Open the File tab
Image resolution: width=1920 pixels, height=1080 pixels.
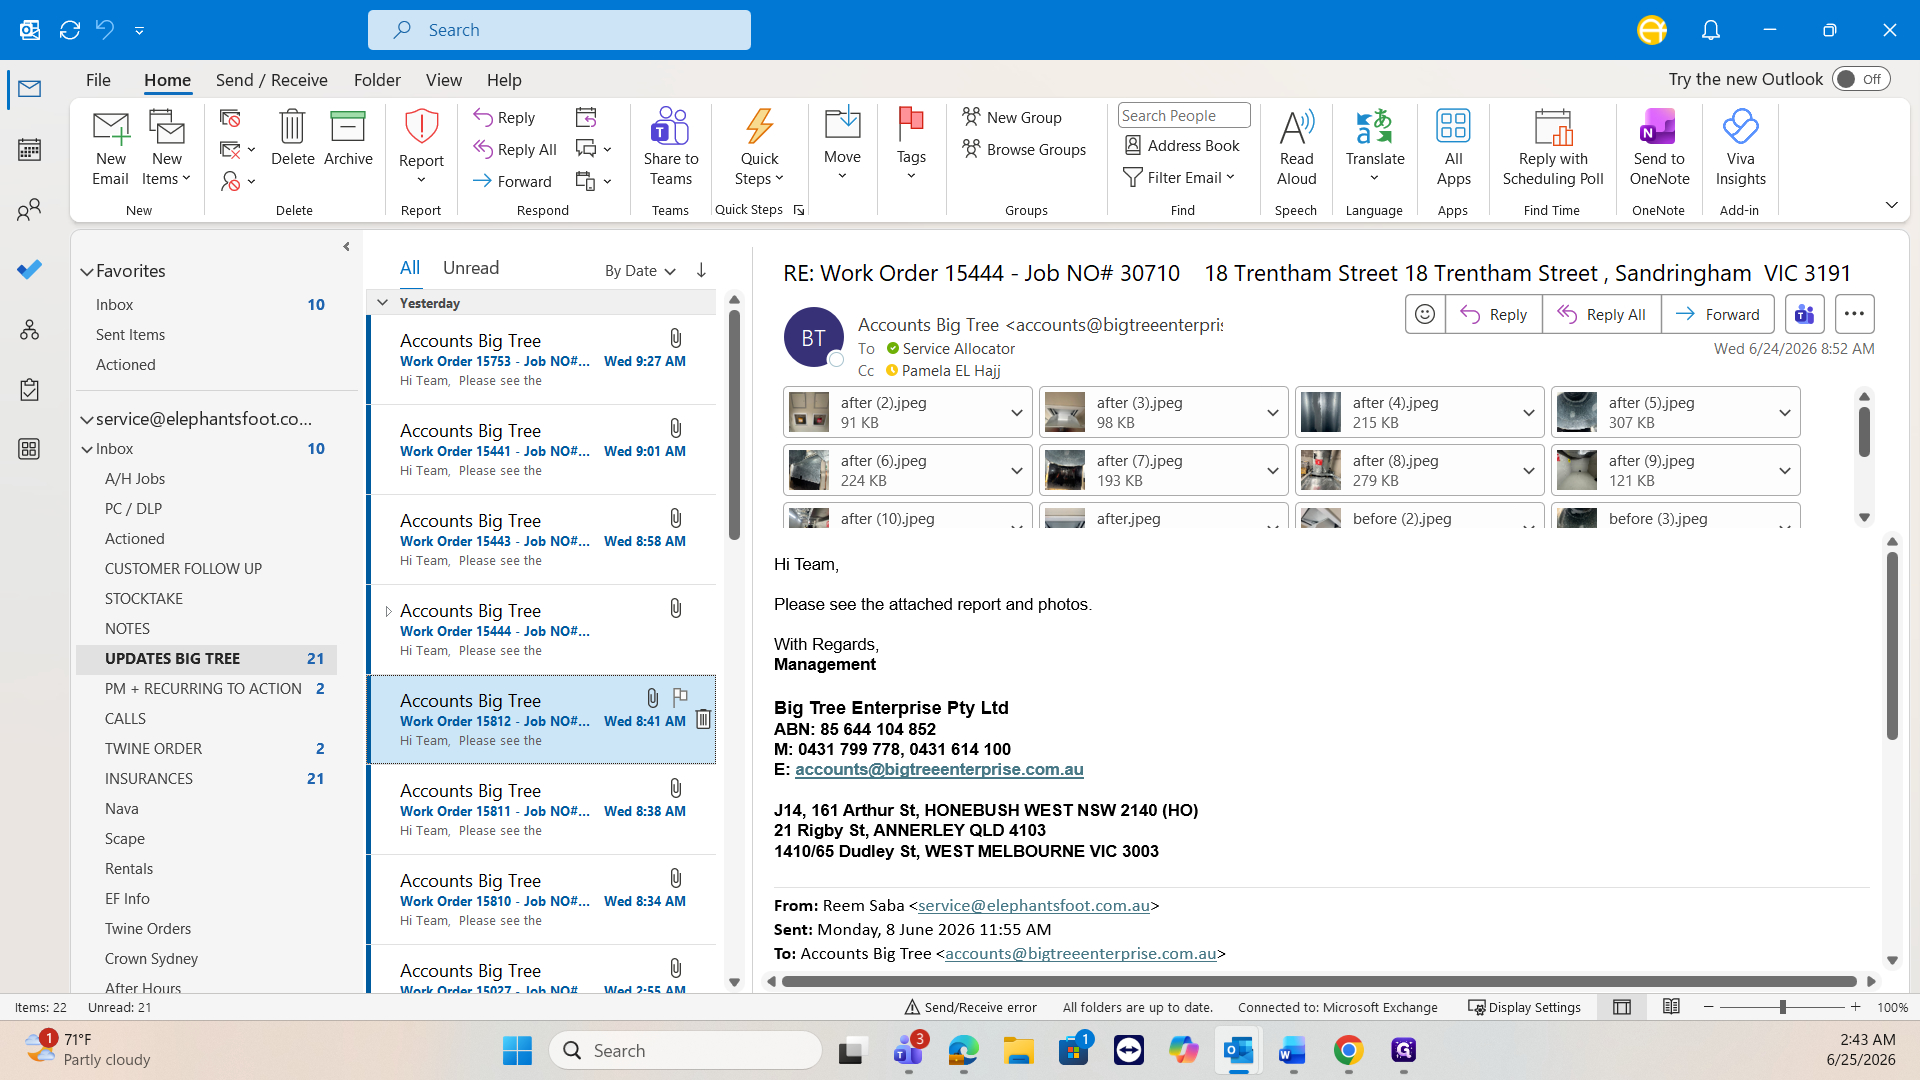coord(98,80)
